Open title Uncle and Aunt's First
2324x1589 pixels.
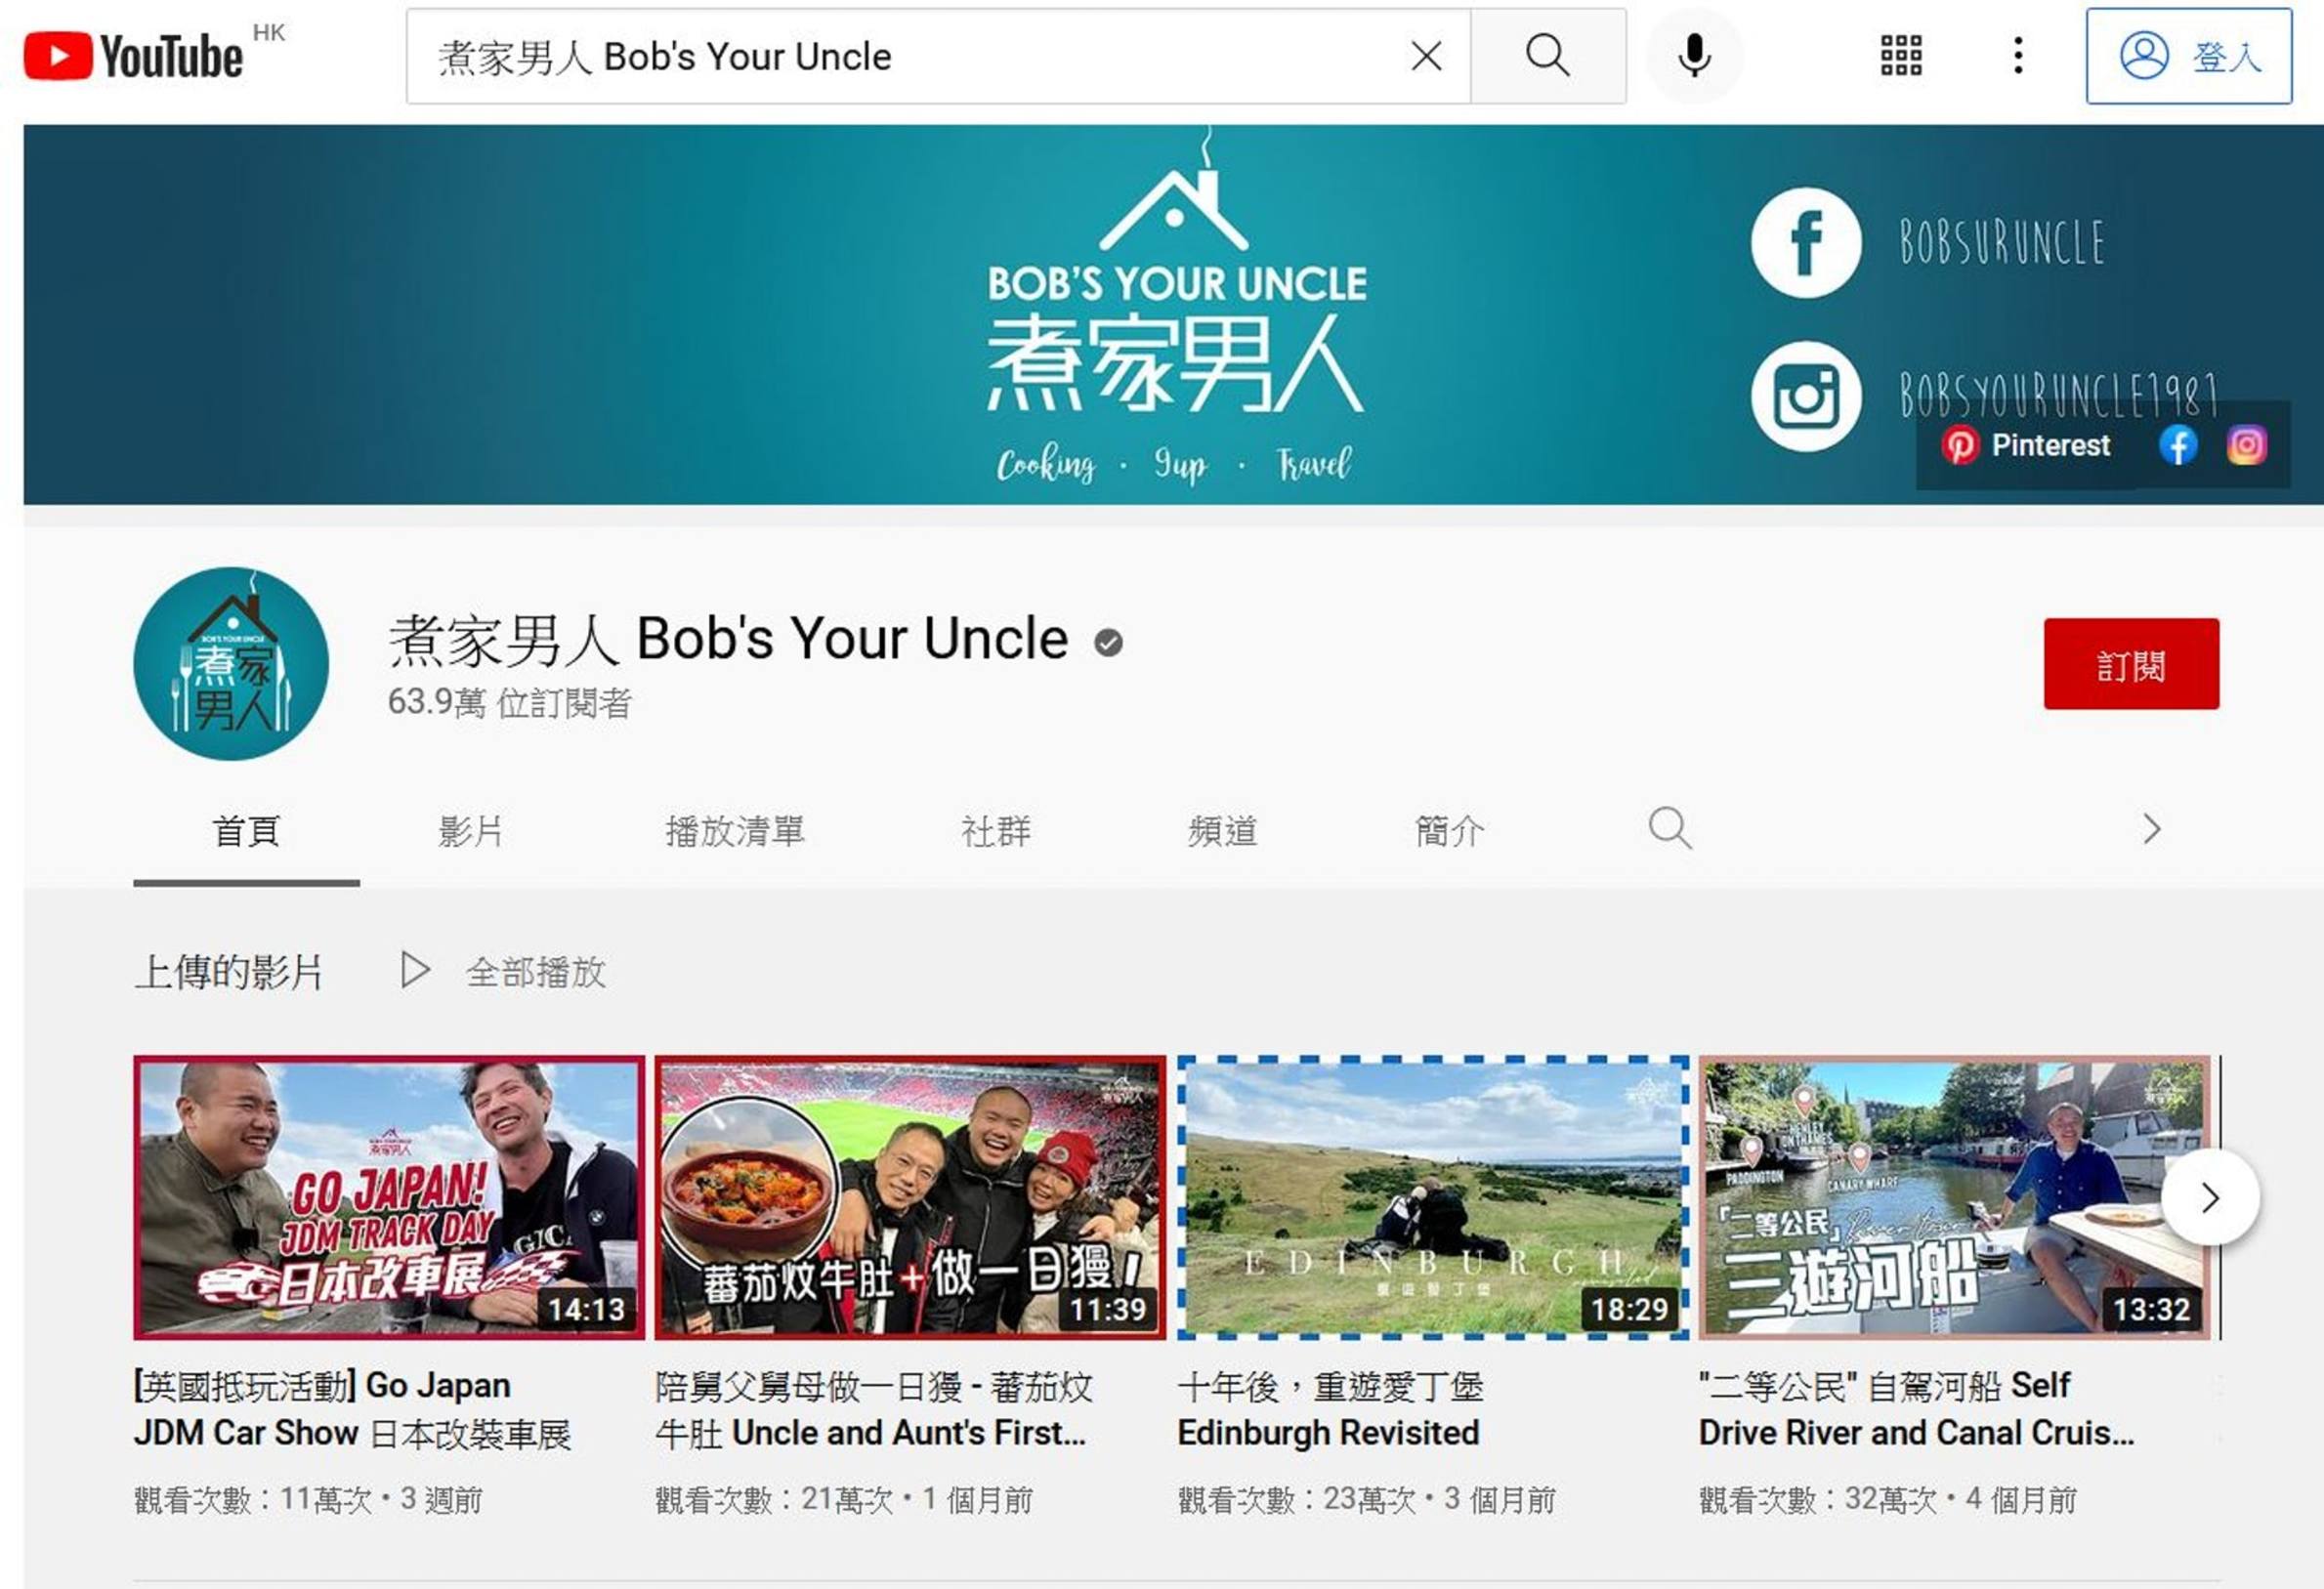click(x=872, y=1410)
